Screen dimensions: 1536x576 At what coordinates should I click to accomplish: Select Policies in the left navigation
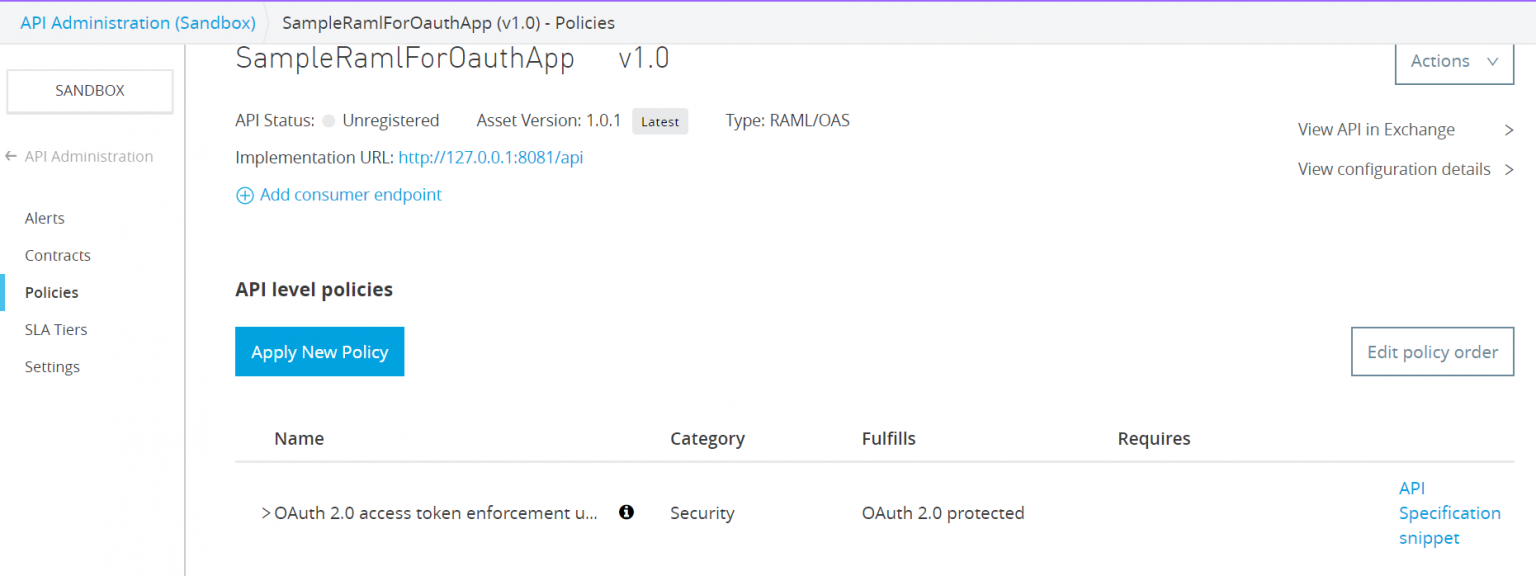[x=52, y=292]
